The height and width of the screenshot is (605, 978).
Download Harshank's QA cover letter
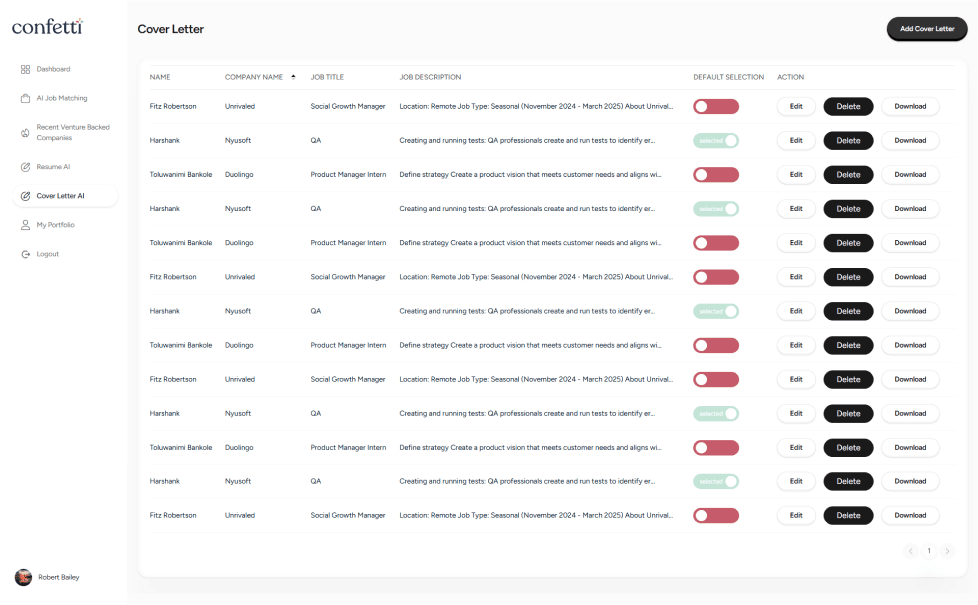point(910,140)
